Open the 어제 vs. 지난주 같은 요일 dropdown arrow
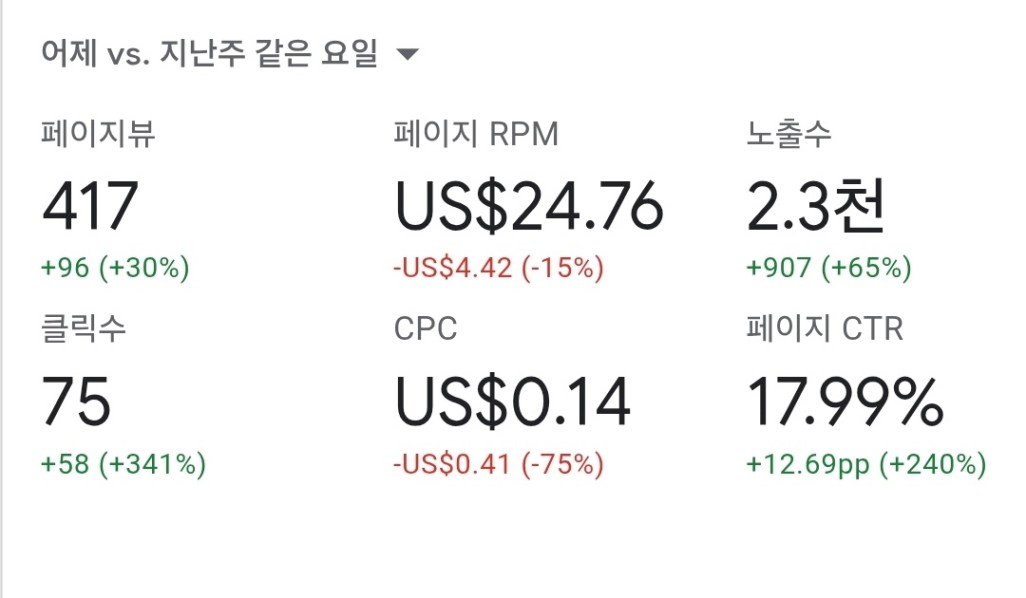The height and width of the screenshot is (598, 1026). (x=407, y=54)
